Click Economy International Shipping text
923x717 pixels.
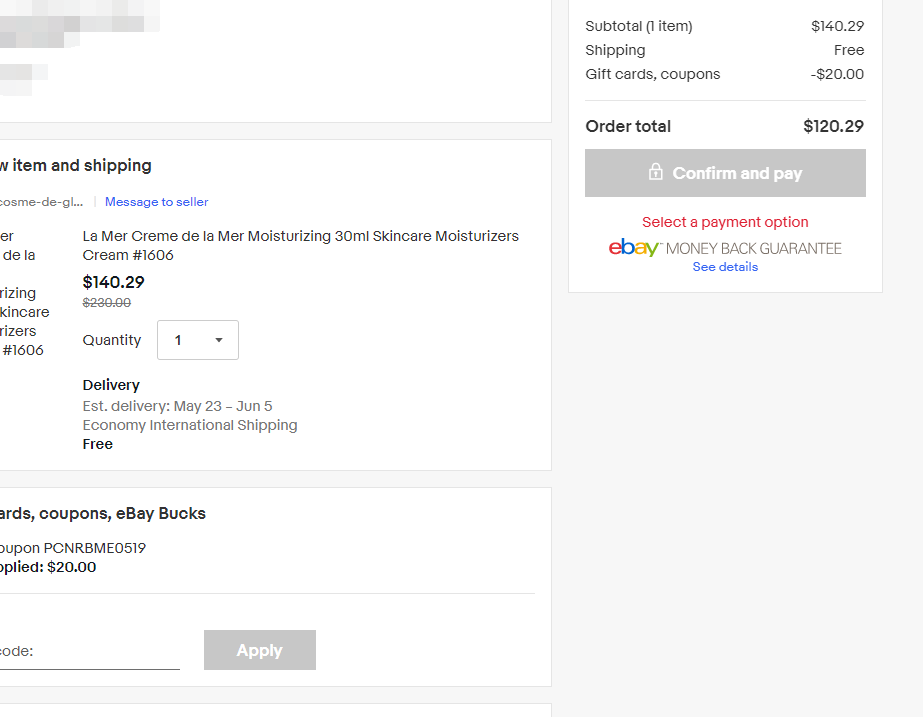[x=190, y=425]
